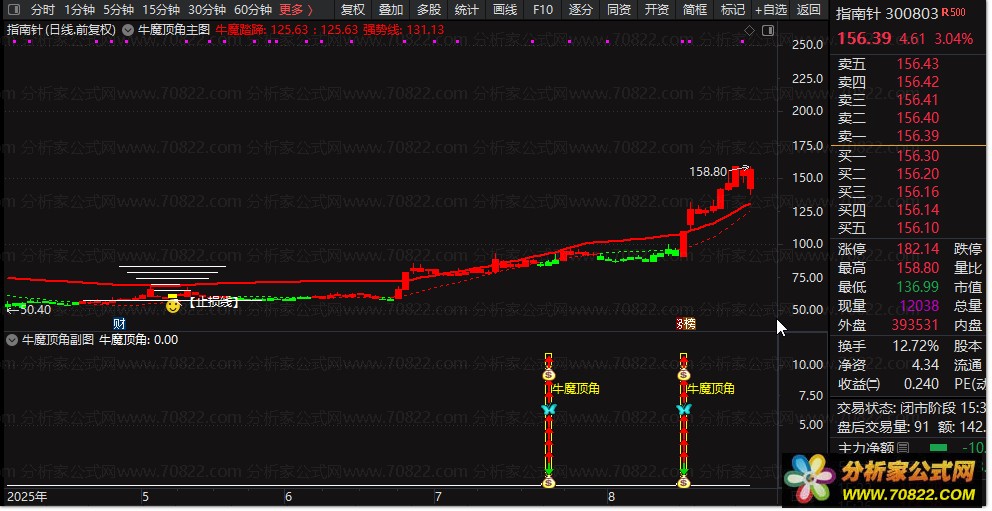Open the F10 company info
This screenshot has height=511, width=992.
click(x=543, y=9)
